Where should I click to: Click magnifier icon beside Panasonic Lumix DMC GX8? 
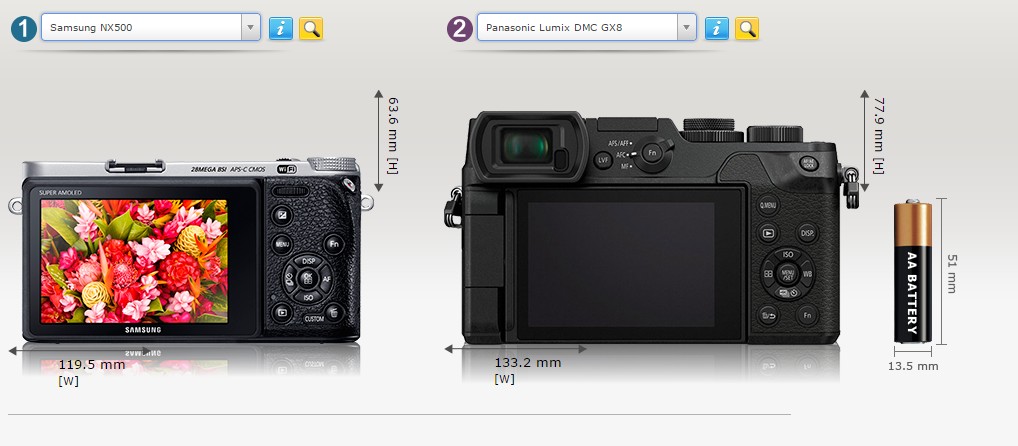pos(746,28)
